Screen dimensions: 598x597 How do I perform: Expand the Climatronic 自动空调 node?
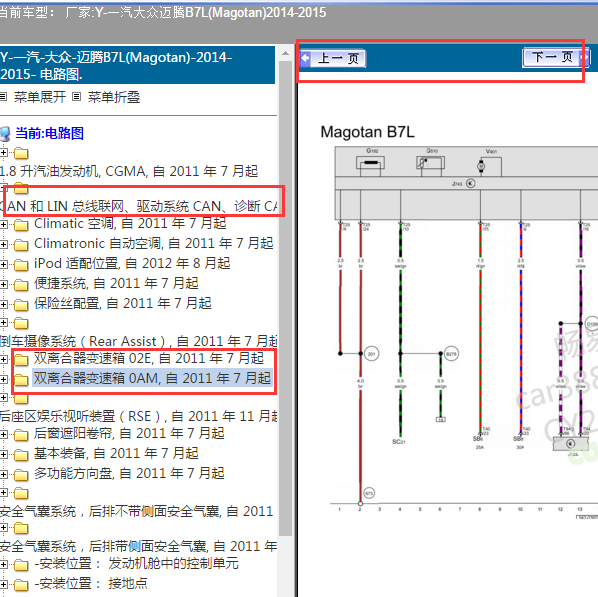3,244
